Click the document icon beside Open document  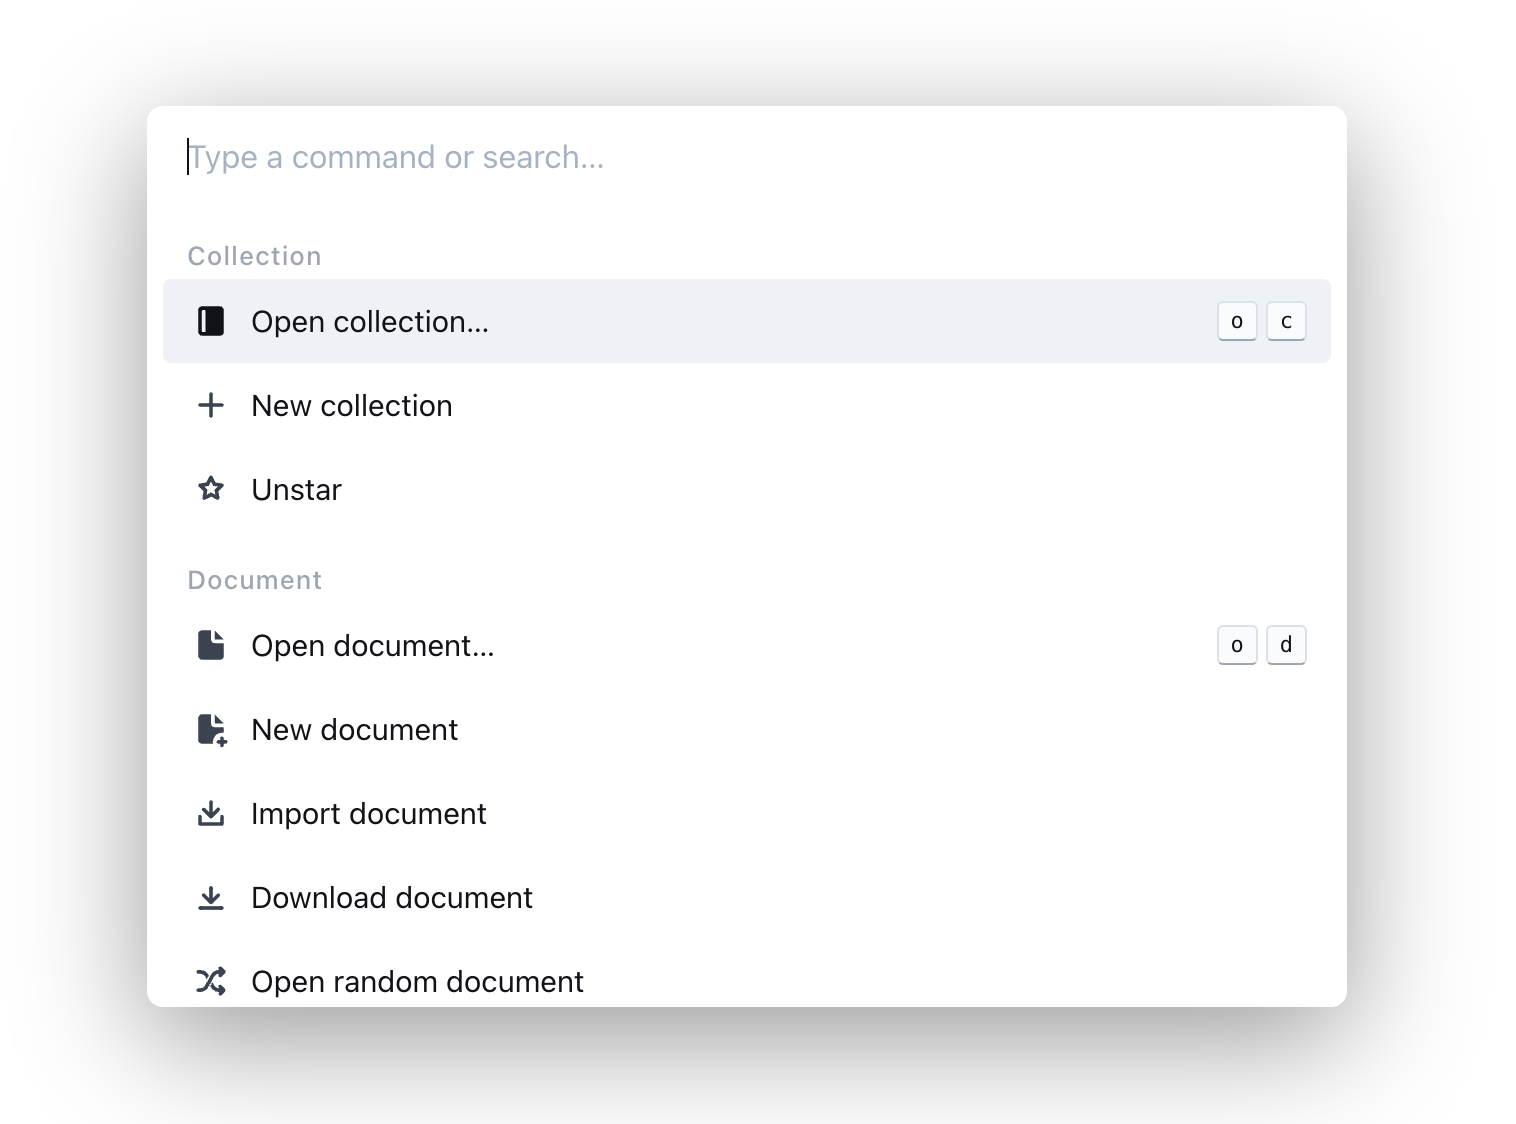(211, 645)
